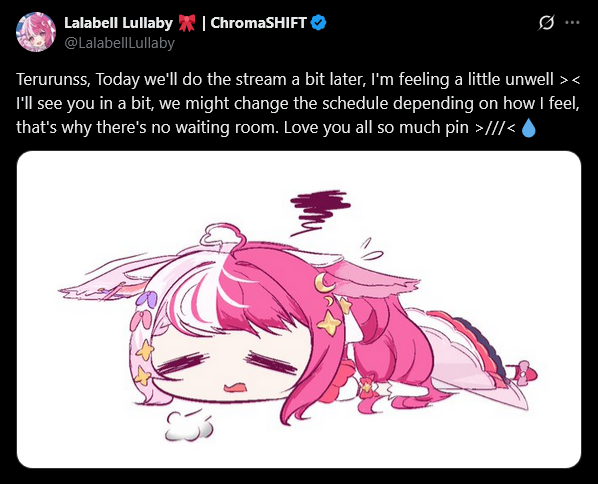Click the ChromaSHIFT text in the name

click(258, 23)
